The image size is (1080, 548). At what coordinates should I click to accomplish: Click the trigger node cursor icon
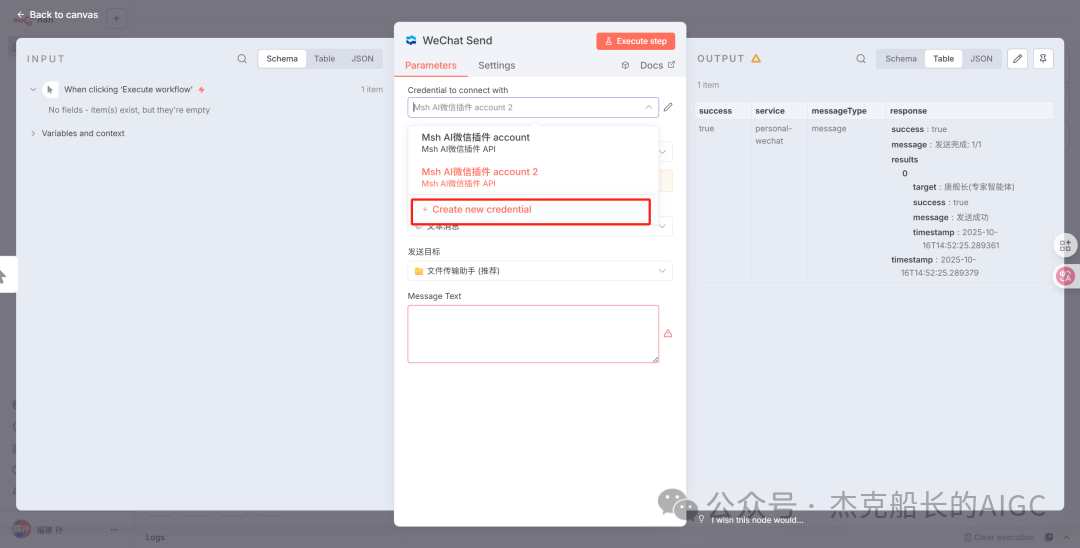point(50,89)
